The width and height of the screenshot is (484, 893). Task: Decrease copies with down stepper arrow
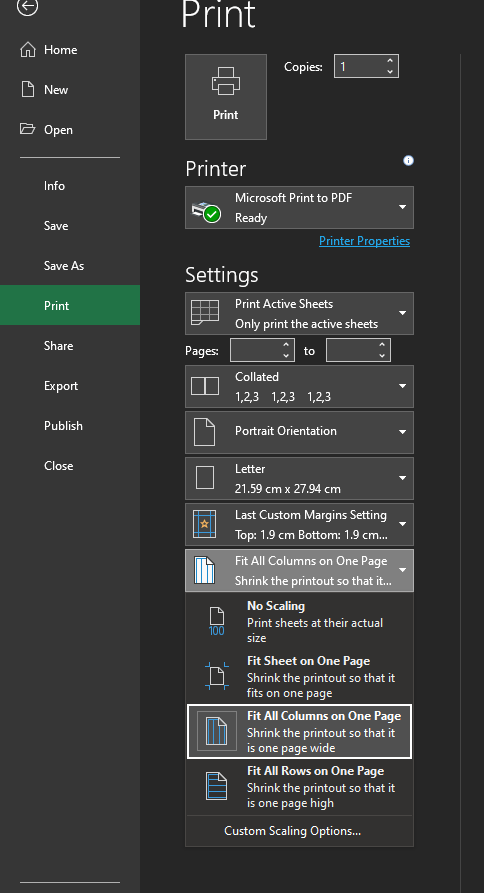pyautogui.click(x=390, y=71)
